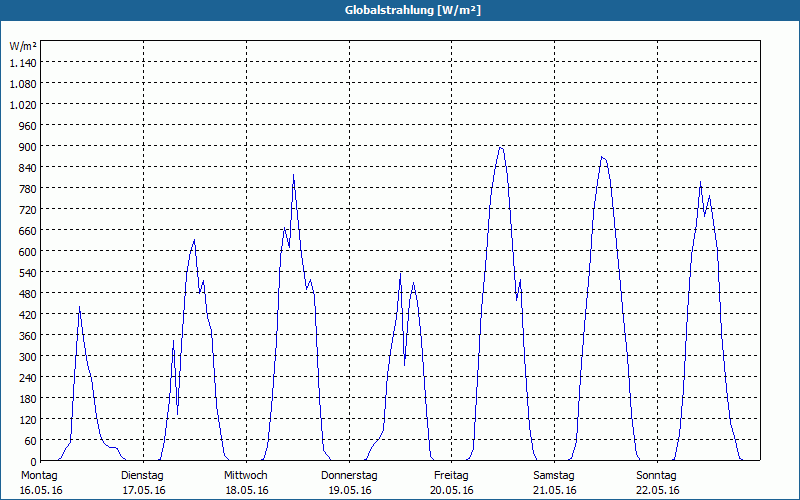Select the 960 y-axis label

(x=28, y=126)
